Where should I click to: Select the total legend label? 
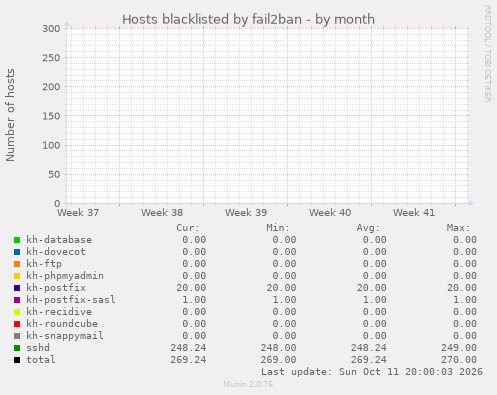coord(41,360)
